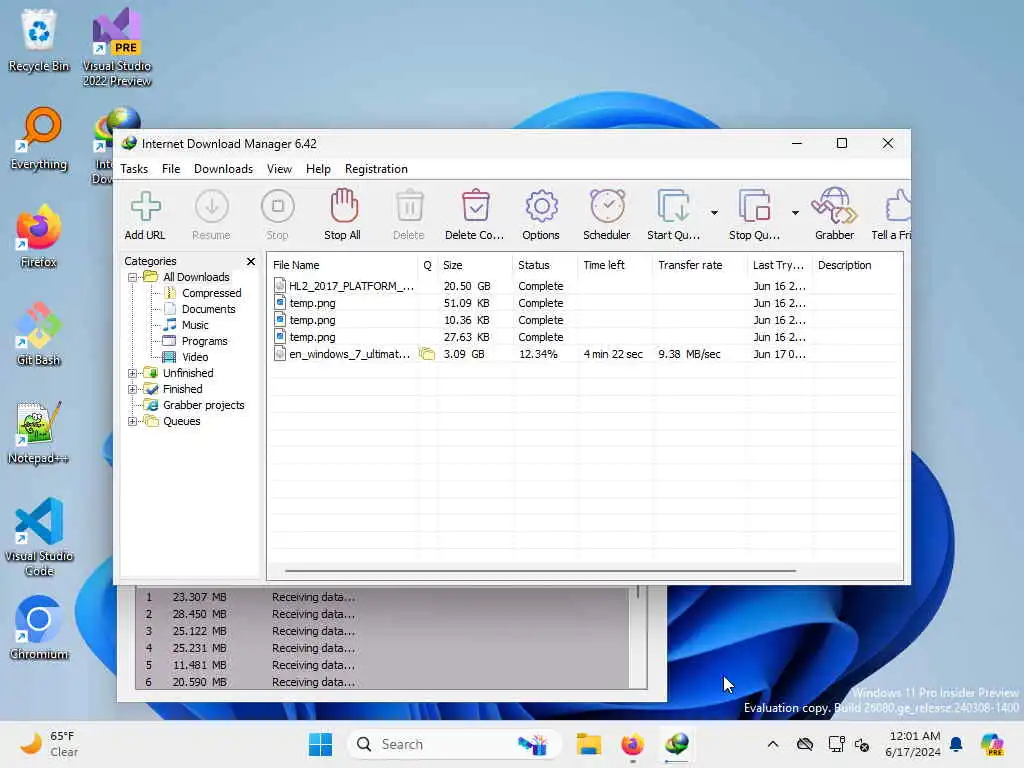The image size is (1024, 768).
Task: Collapse the All Downloads tree node
Action: click(133, 278)
